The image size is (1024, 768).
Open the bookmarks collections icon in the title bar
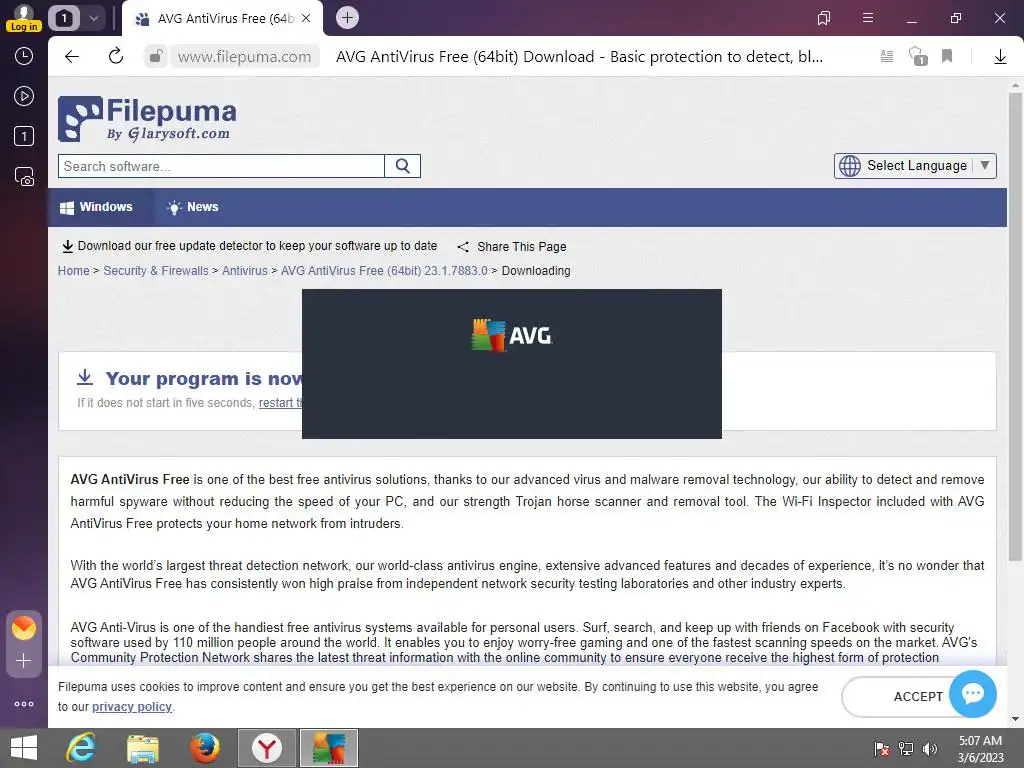pyautogui.click(x=824, y=18)
